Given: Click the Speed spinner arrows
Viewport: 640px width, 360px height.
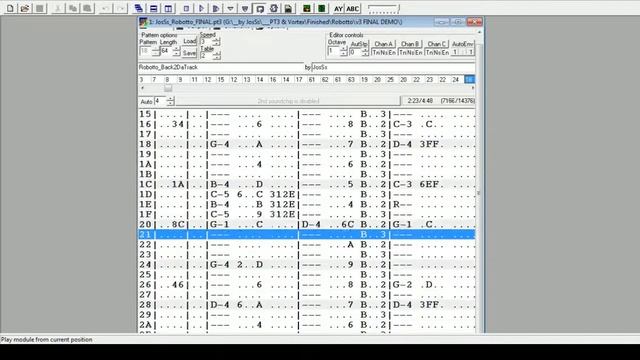Looking at the screenshot, I should (216, 42).
